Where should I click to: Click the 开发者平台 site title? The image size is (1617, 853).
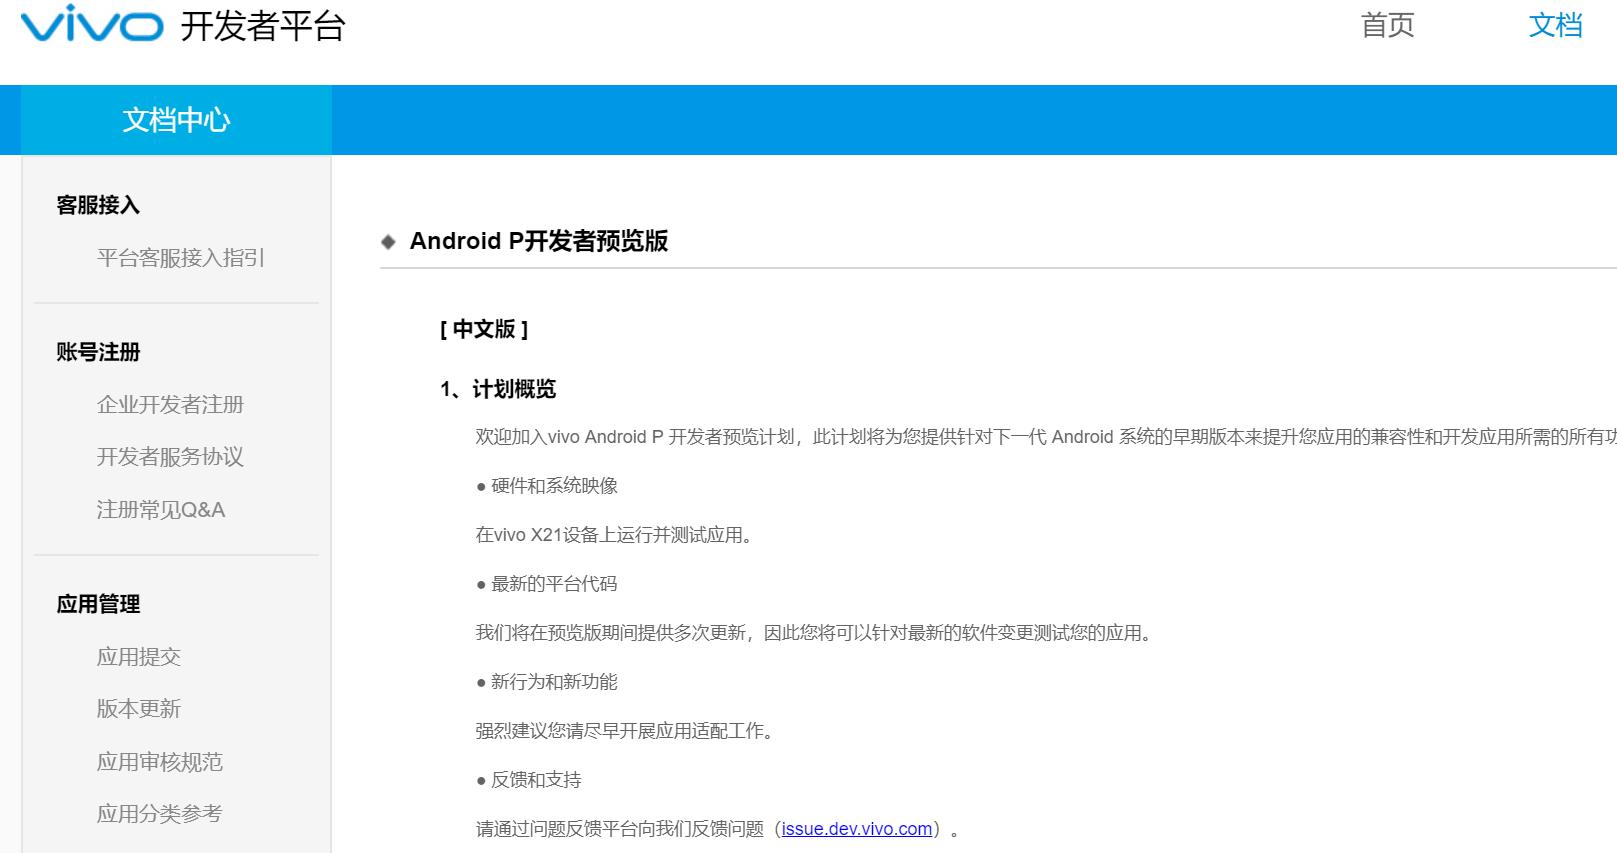tap(263, 26)
